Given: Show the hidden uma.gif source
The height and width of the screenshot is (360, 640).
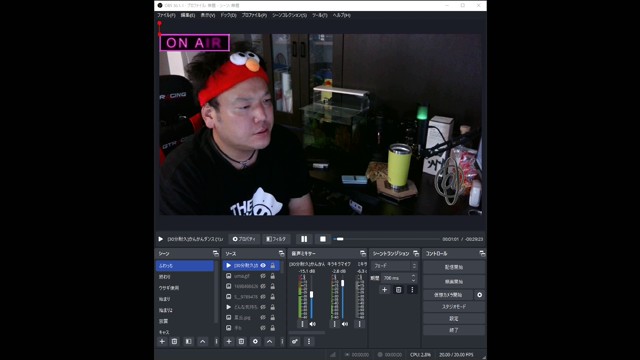Looking at the screenshot, I should (263, 276).
